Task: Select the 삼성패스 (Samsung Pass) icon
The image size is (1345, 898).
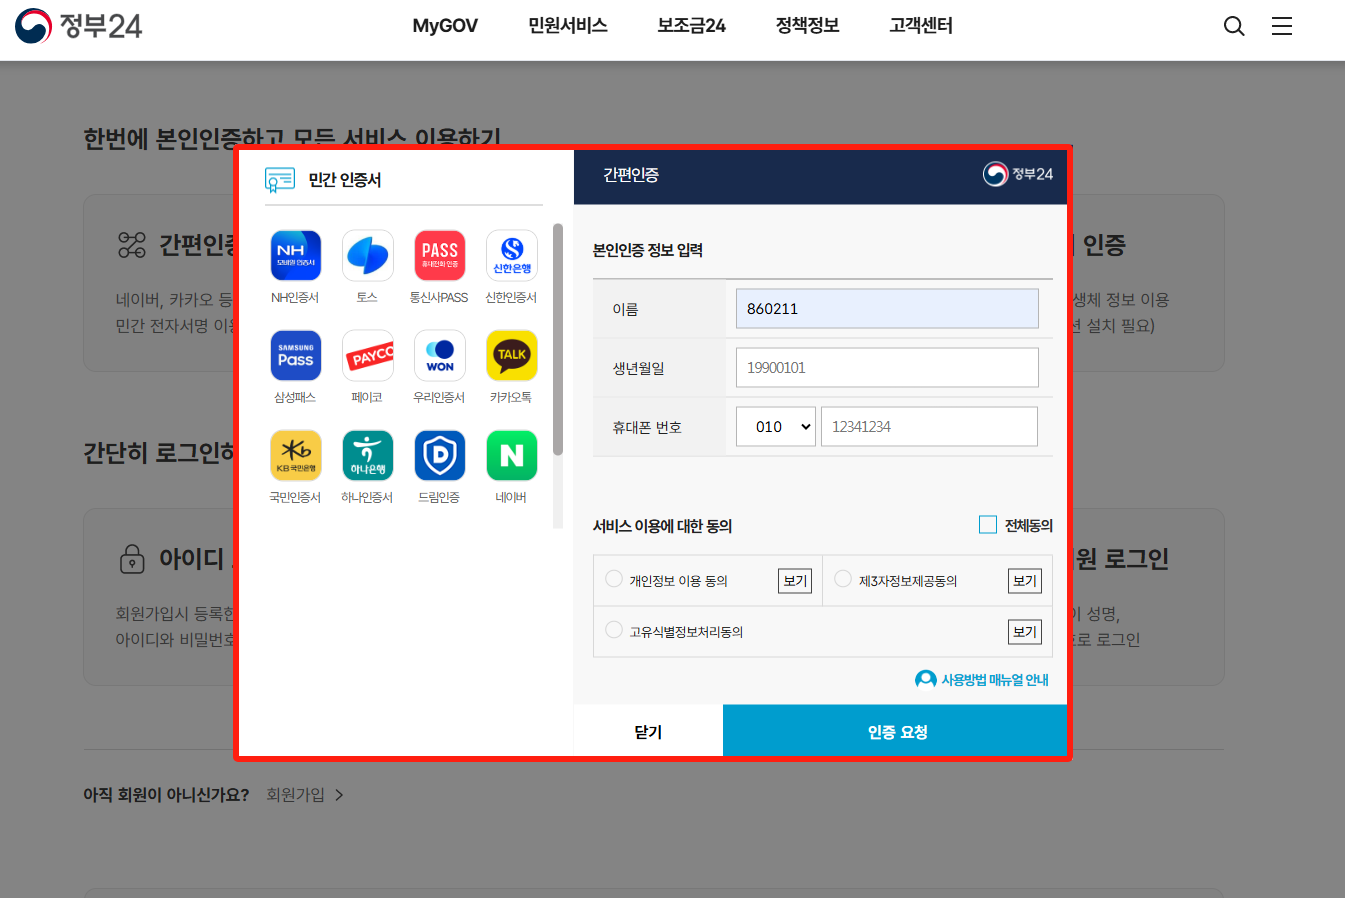Action: (295, 355)
